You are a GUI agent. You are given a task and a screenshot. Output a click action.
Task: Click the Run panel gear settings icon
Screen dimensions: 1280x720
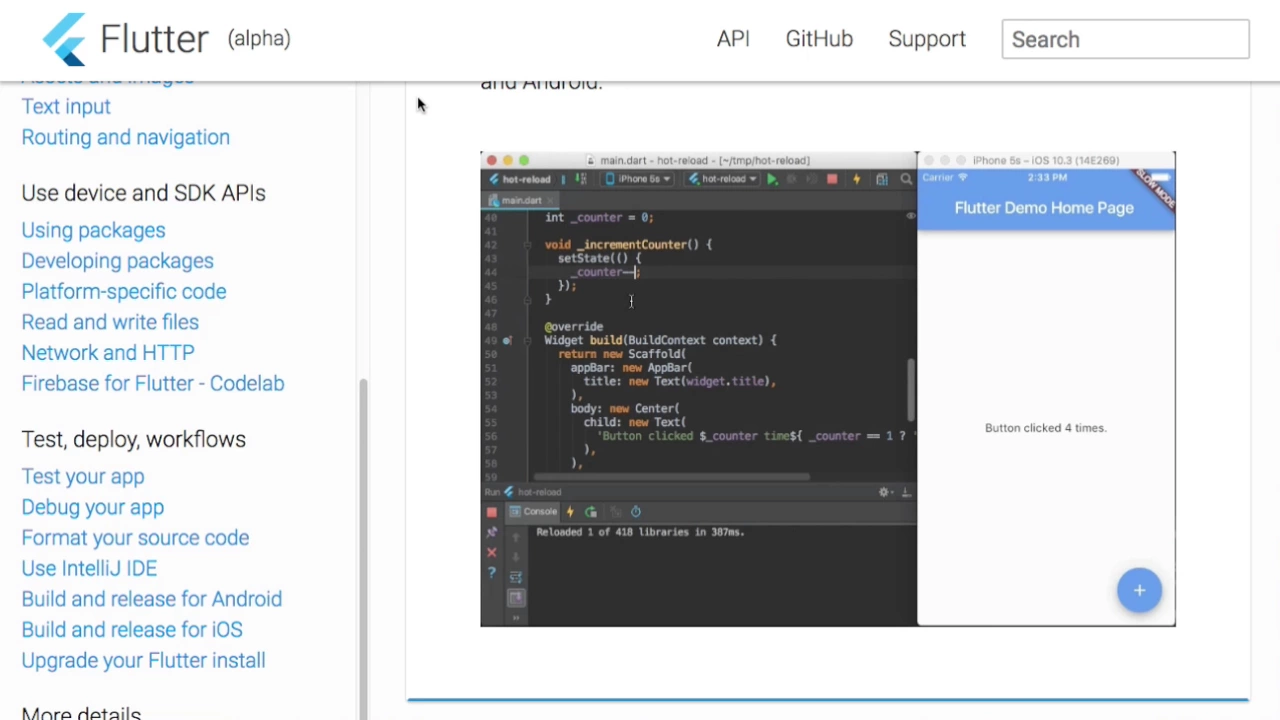884,492
